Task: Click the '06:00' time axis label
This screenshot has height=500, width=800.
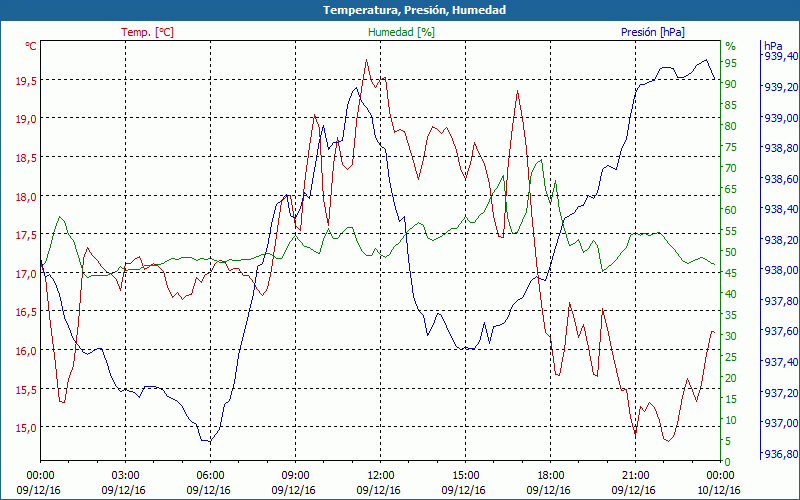Action: tap(210, 476)
